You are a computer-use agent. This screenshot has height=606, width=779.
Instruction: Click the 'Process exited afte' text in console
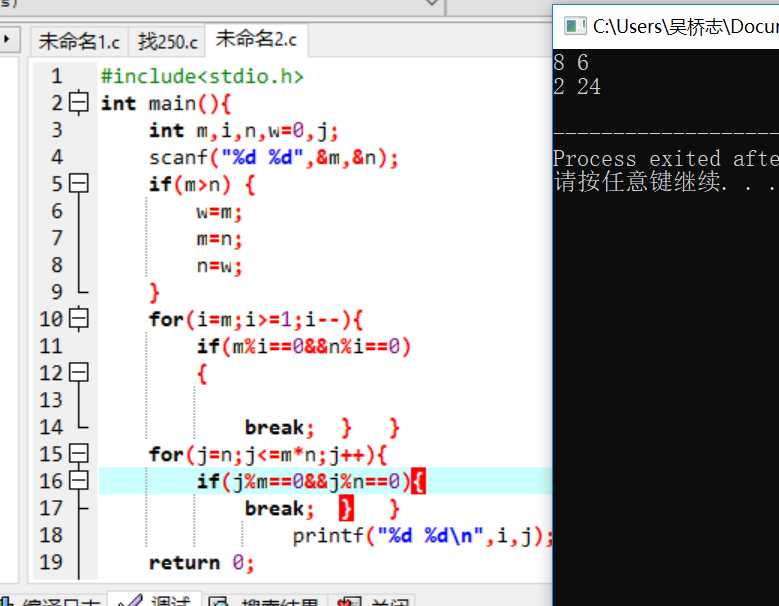click(666, 159)
